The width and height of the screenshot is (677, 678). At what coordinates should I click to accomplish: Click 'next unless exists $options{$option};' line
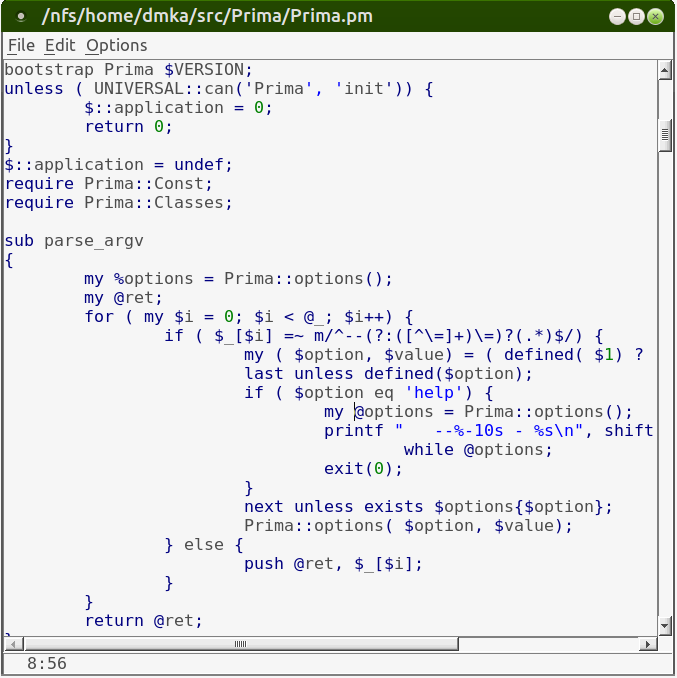(428, 507)
